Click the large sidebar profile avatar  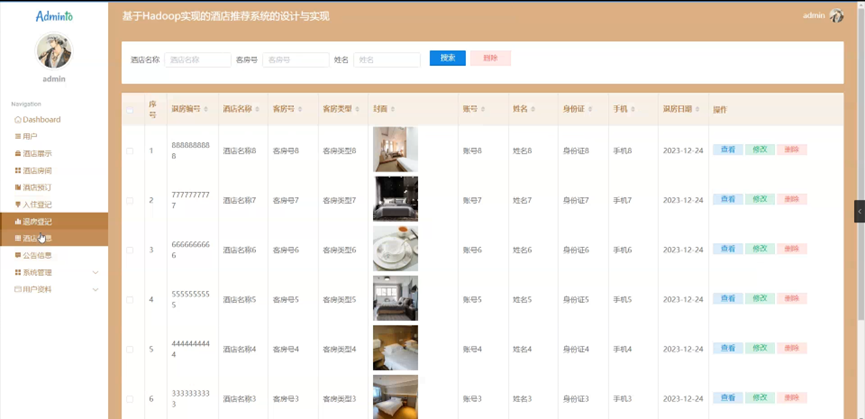(54, 50)
